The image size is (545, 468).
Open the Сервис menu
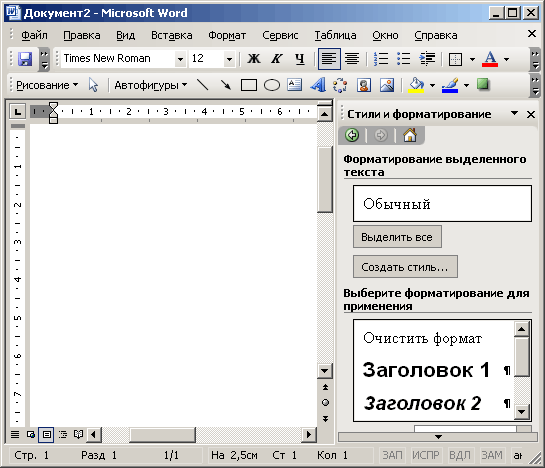pos(280,35)
